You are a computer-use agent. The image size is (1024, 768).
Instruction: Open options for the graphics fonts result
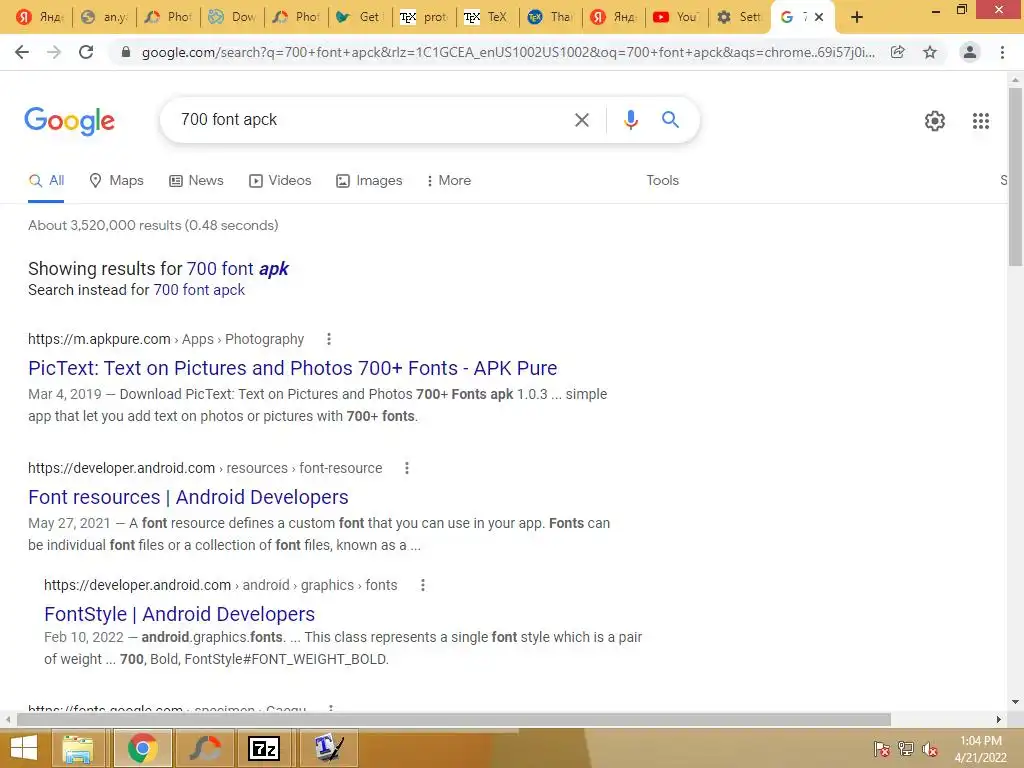tap(423, 585)
